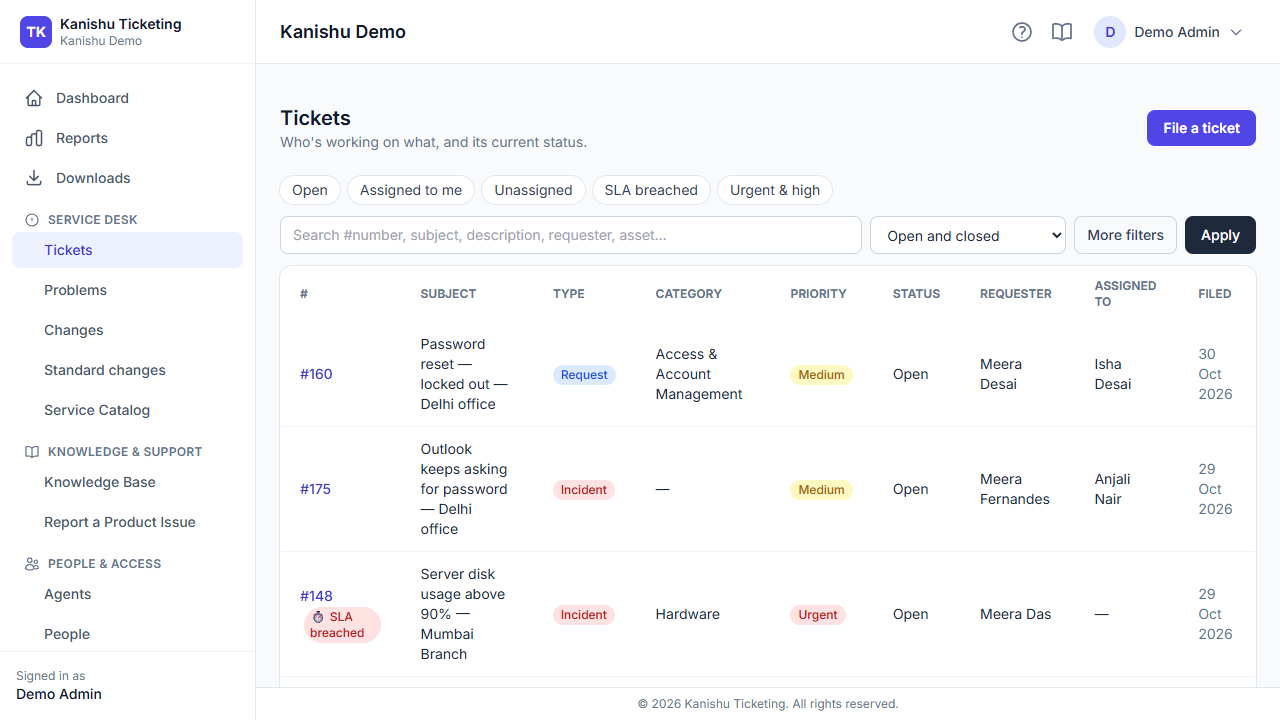Click the File a ticket button
The image size is (1280, 720).
point(1201,128)
